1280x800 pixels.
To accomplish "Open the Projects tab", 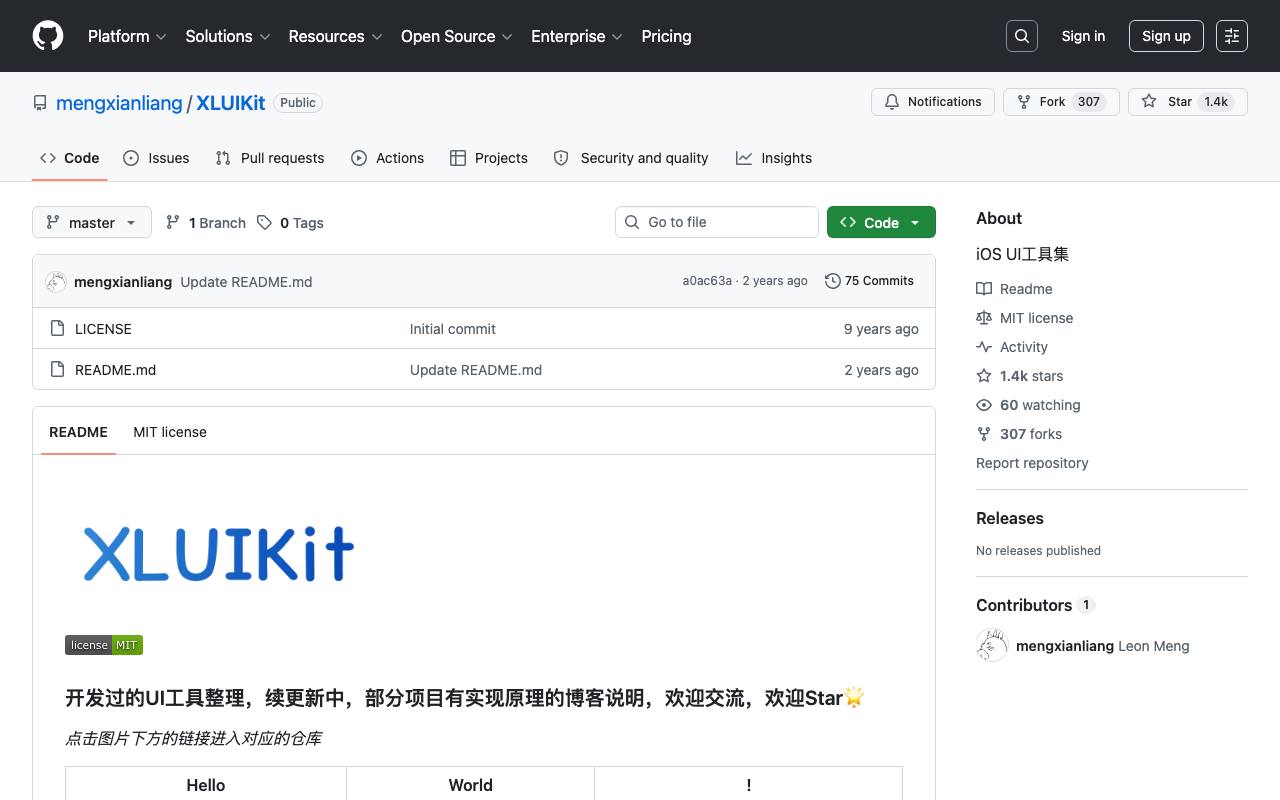I will [x=489, y=158].
